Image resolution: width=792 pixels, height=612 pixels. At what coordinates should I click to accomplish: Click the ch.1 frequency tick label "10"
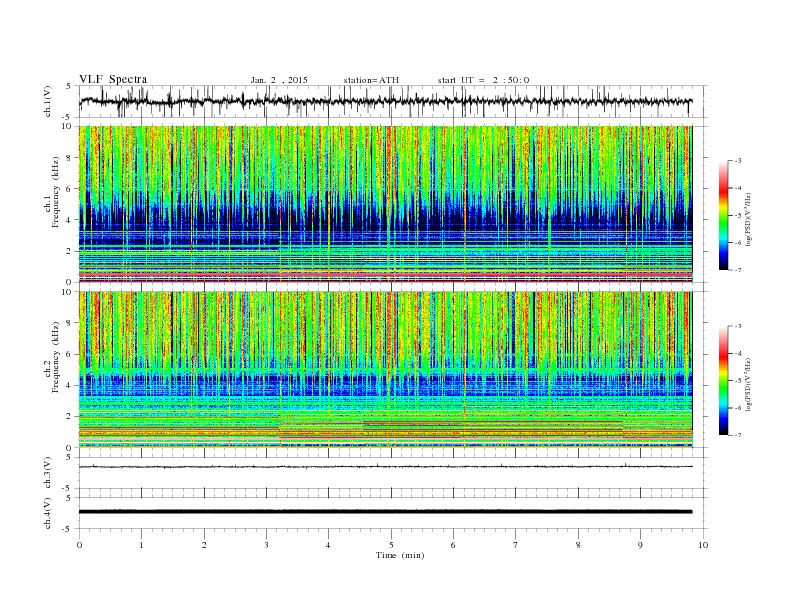(x=67, y=126)
